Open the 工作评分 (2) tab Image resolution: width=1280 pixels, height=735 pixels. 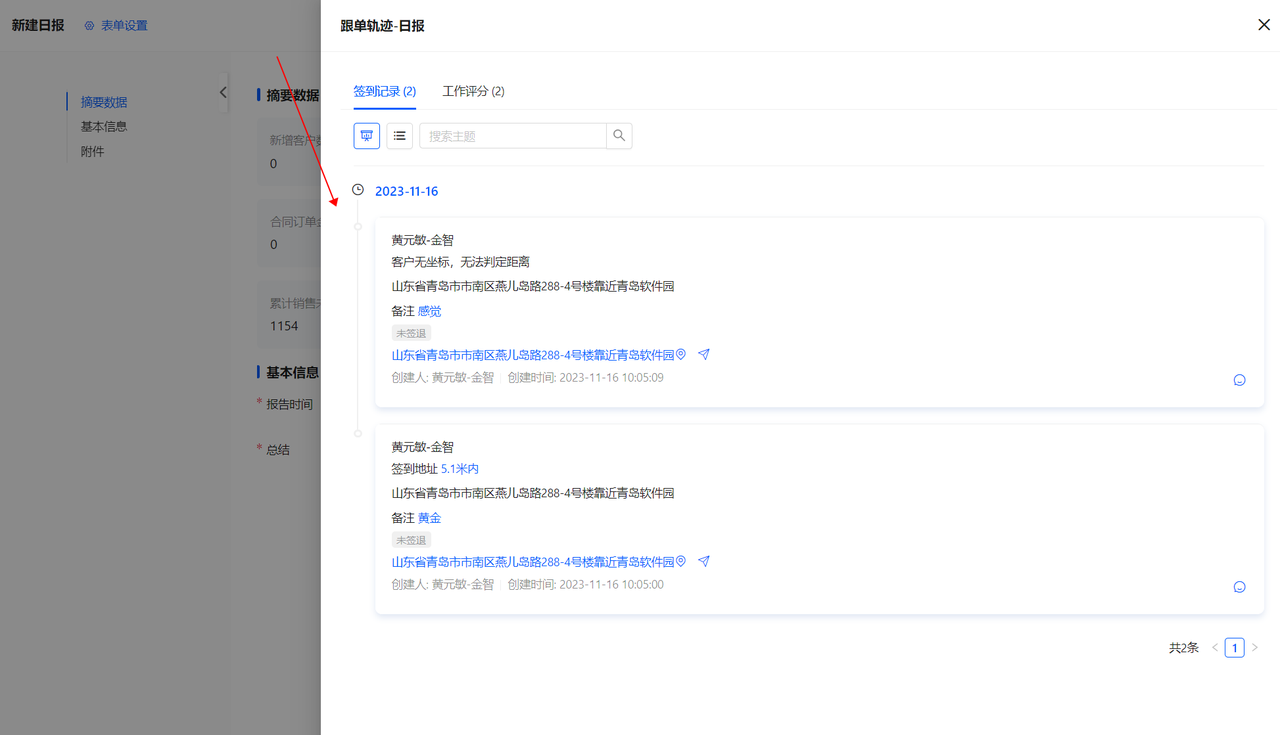tap(473, 91)
